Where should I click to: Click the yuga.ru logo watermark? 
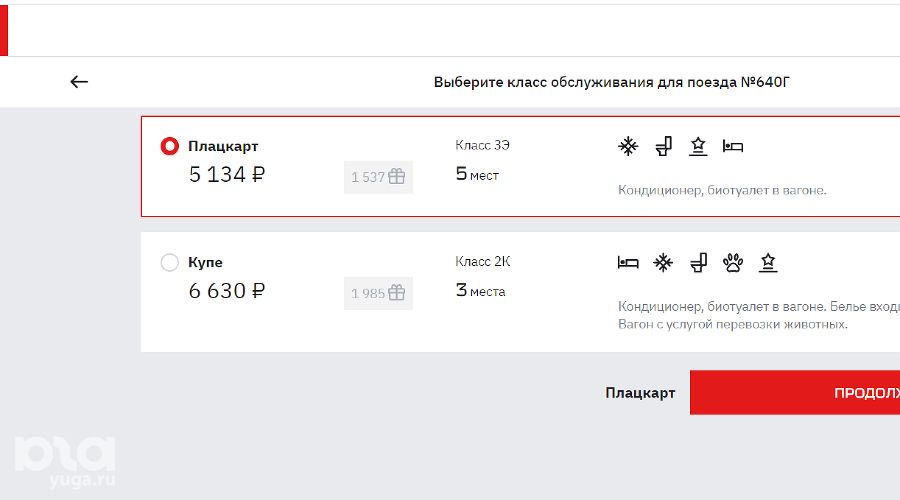point(65,462)
